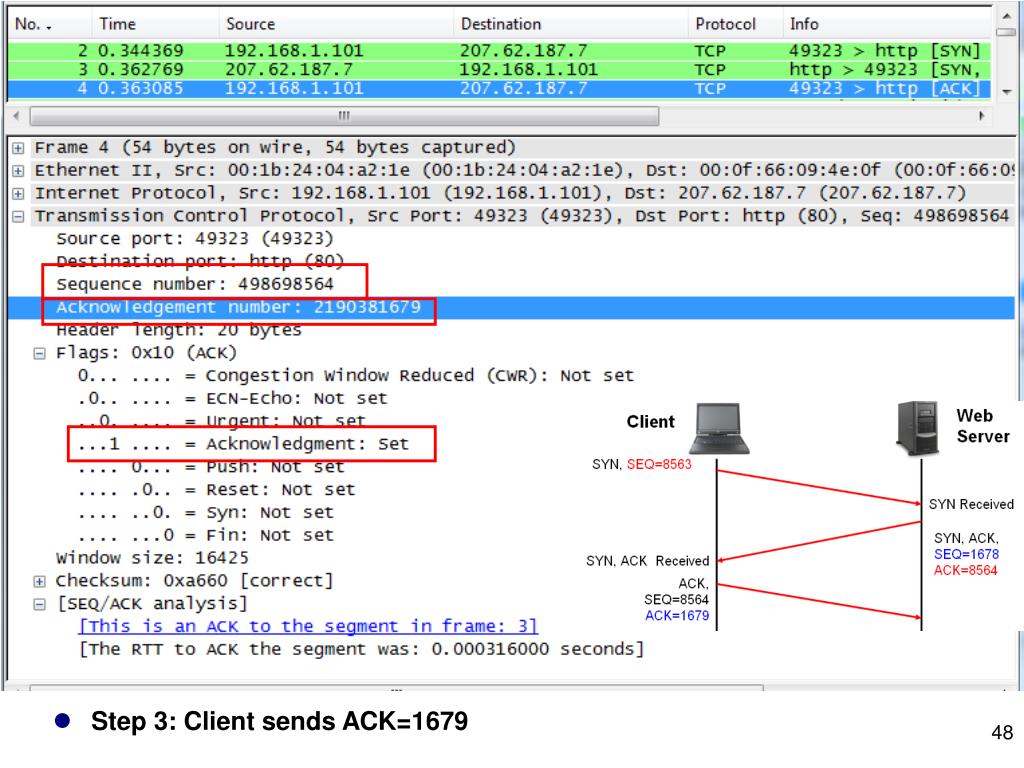
Task: Select the ECN-Echo: Not set row
Action: coord(232,398)
